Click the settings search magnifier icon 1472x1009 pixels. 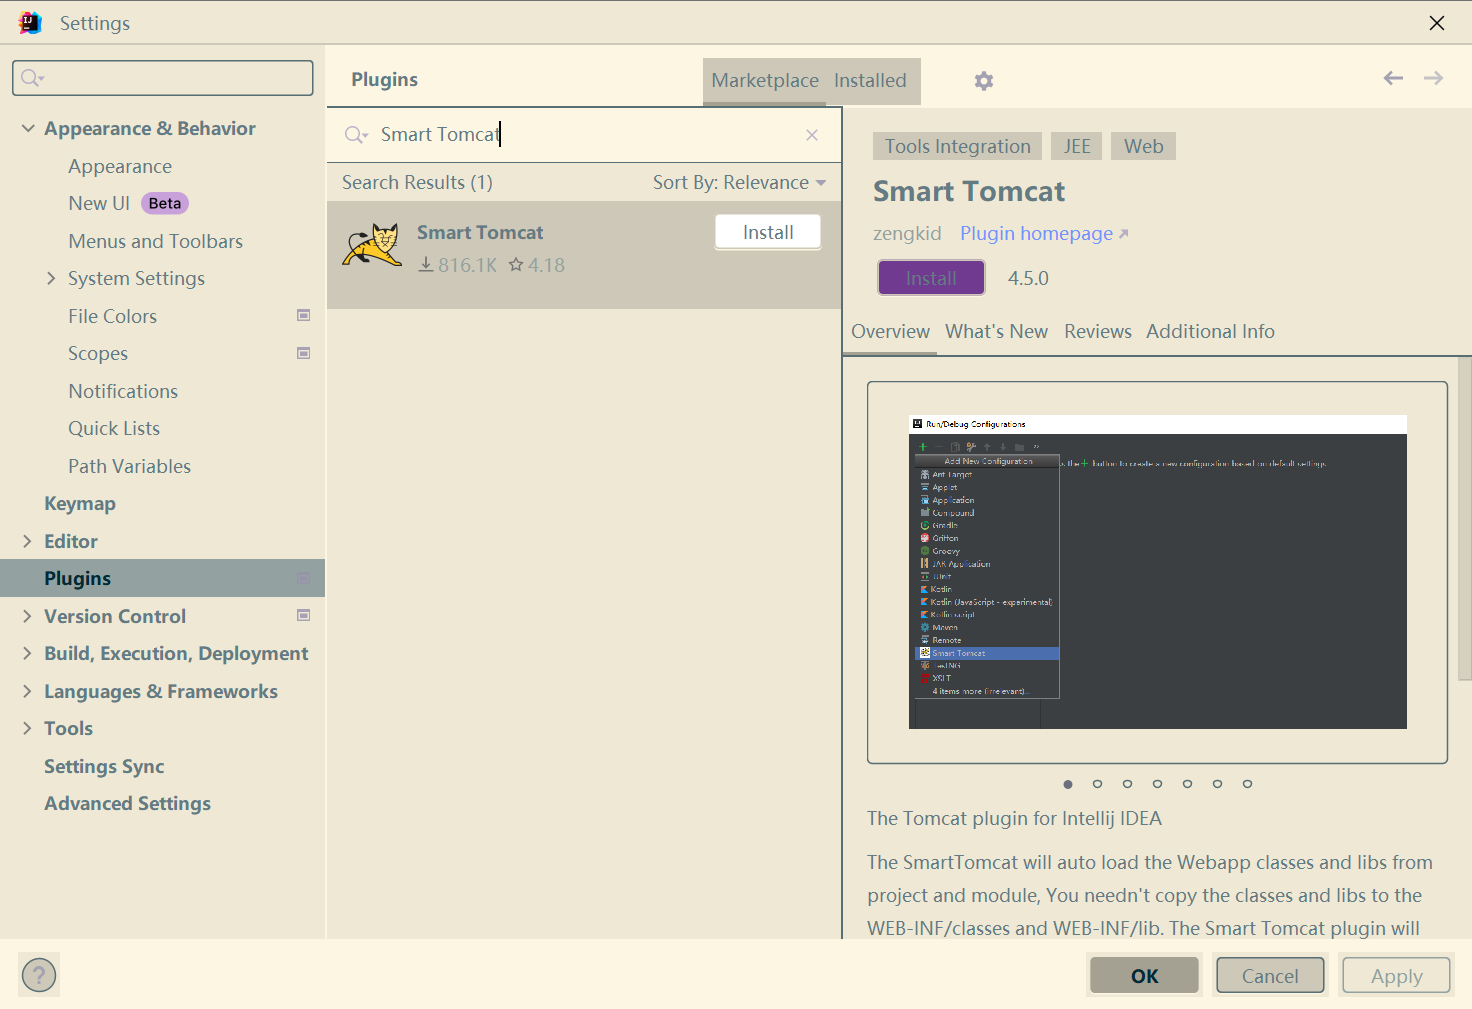pos(32,78)
